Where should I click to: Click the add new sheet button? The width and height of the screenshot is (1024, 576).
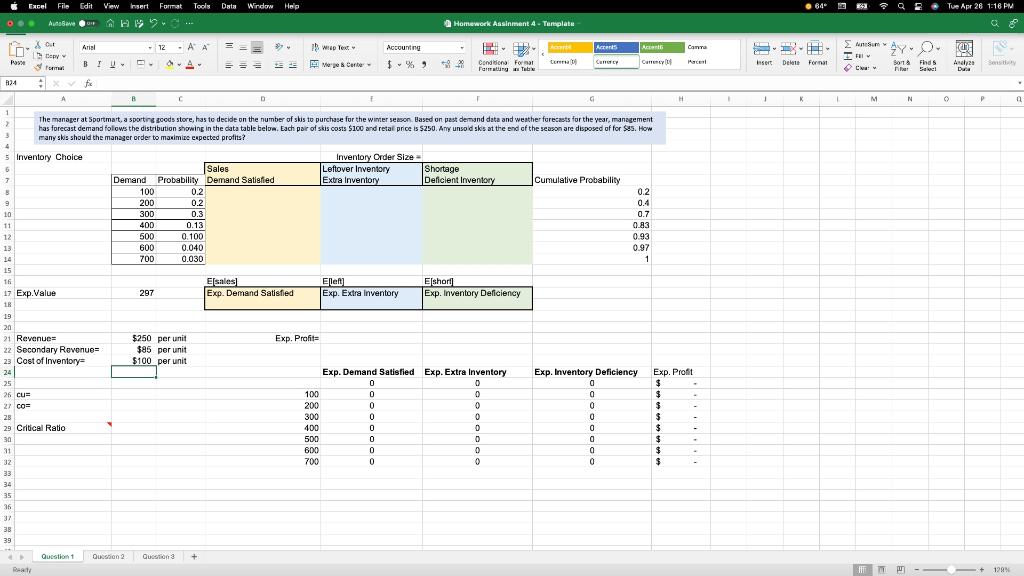194,556
